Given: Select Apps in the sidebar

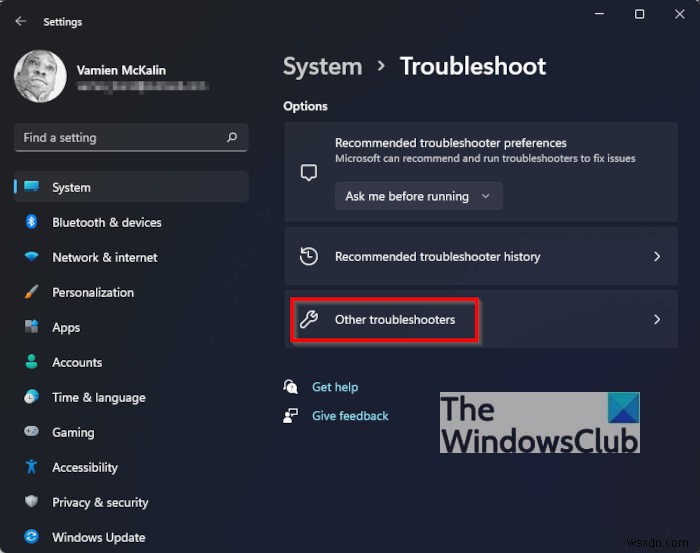Looking at the screenshot, I should (66, 327).
